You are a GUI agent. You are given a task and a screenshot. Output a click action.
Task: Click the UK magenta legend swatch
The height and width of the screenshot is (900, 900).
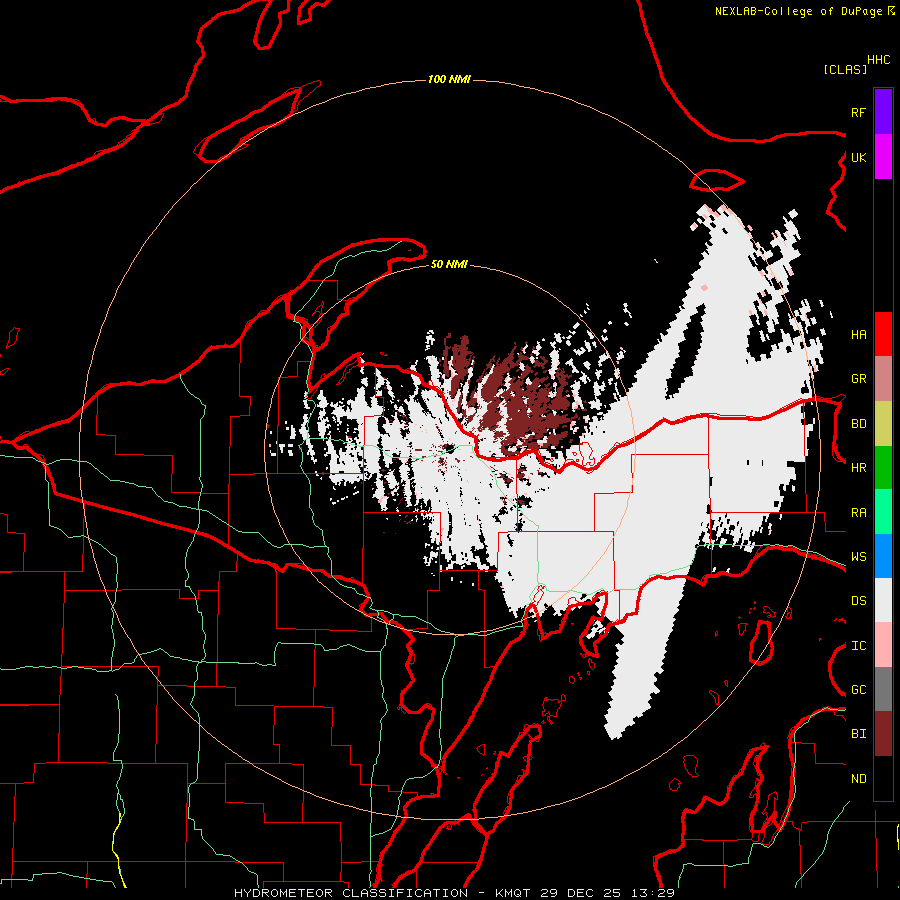pyautogui.click(x=883, y=157)
